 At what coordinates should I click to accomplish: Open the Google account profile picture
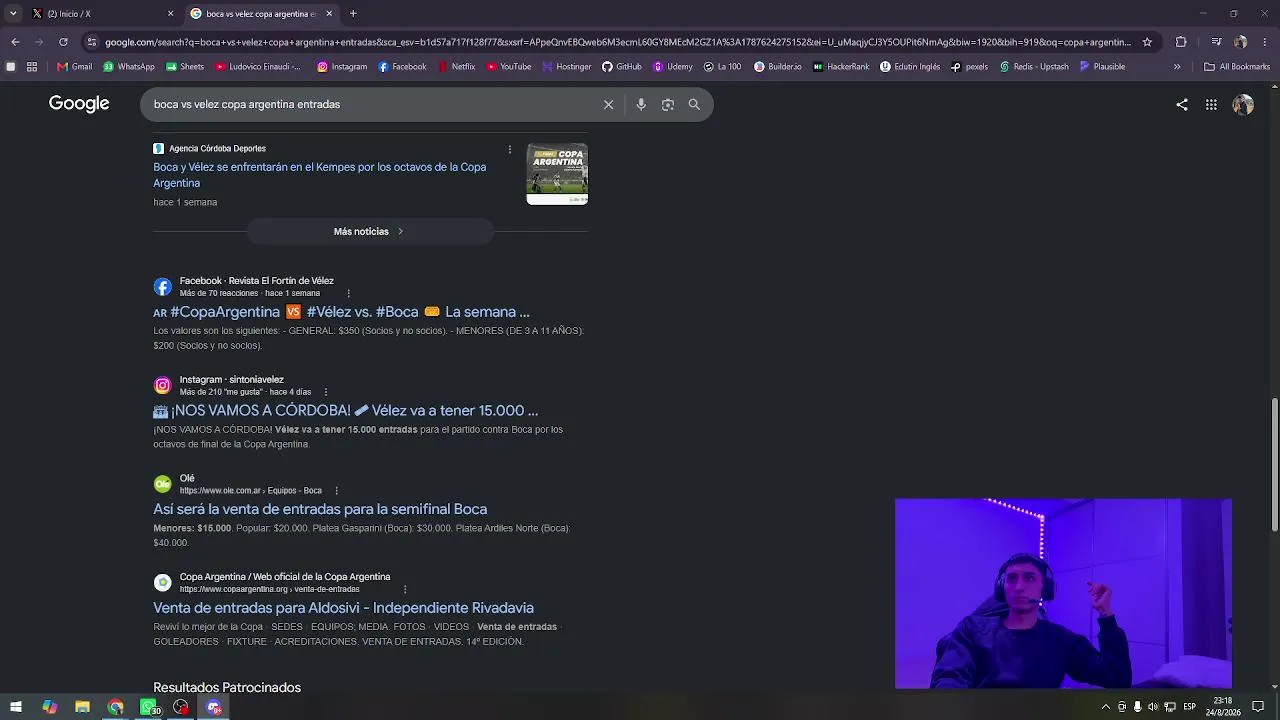(x=1243, y=104)
